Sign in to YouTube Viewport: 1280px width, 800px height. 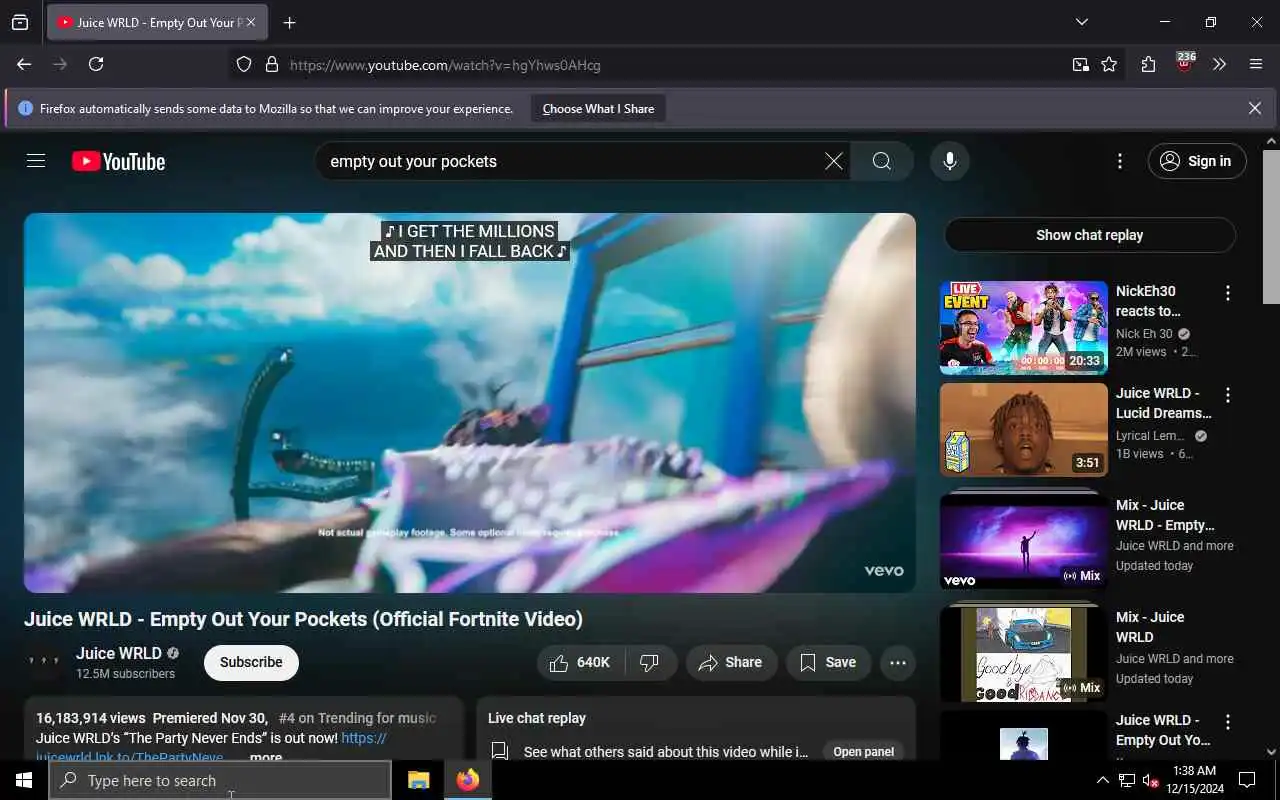tap(1197, 161)
